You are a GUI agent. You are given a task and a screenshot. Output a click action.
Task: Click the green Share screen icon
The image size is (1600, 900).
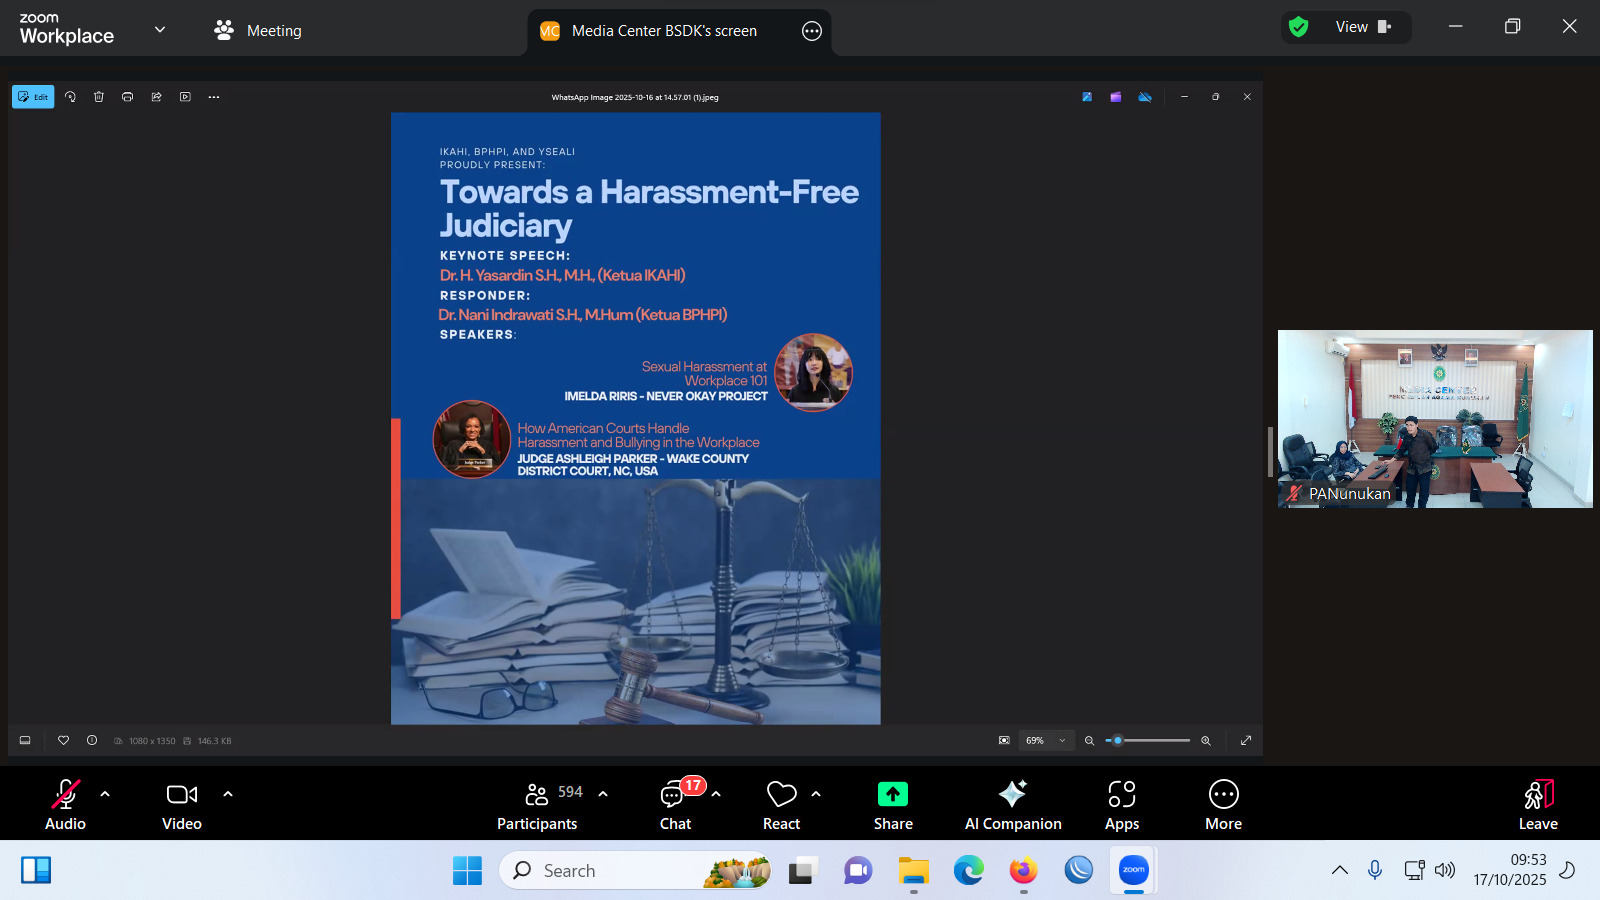coord(892,794)
